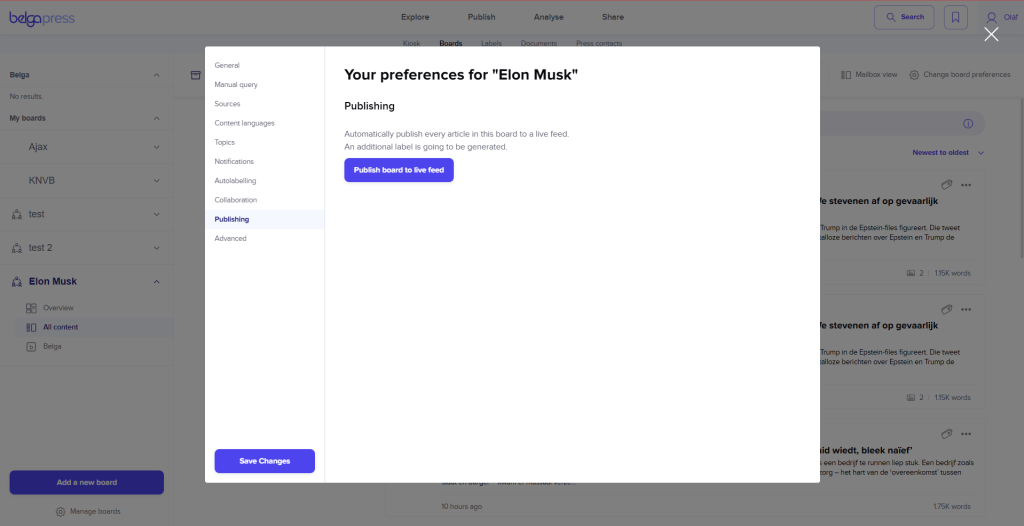
Task: Open All content under Elon Musk board
Action: point(60,327)
